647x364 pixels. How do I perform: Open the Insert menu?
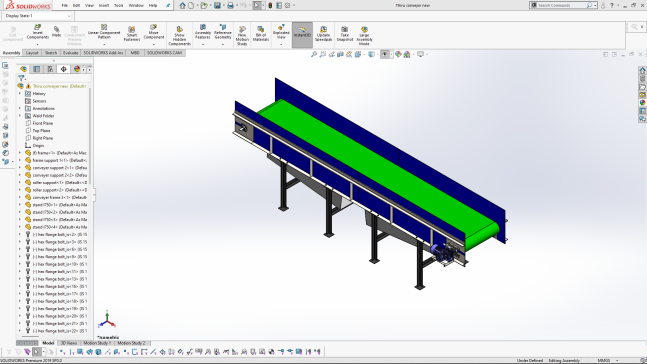[x=104, y=5]
